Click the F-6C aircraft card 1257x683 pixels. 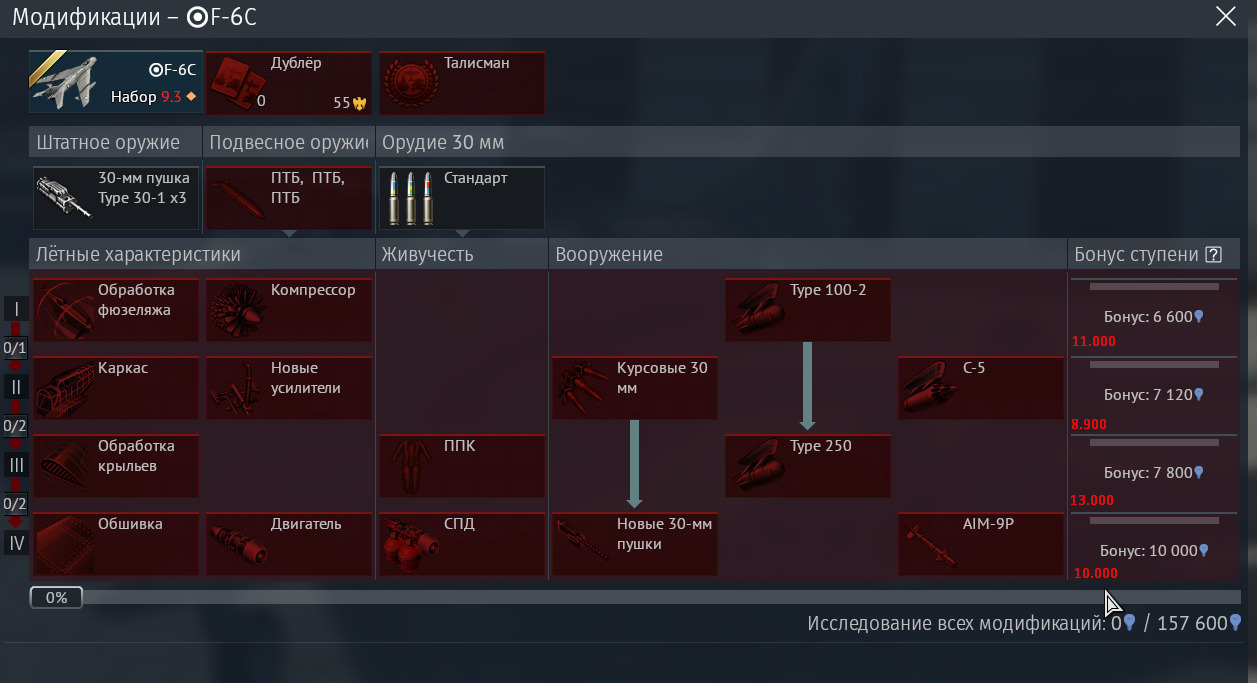point(115,83)
